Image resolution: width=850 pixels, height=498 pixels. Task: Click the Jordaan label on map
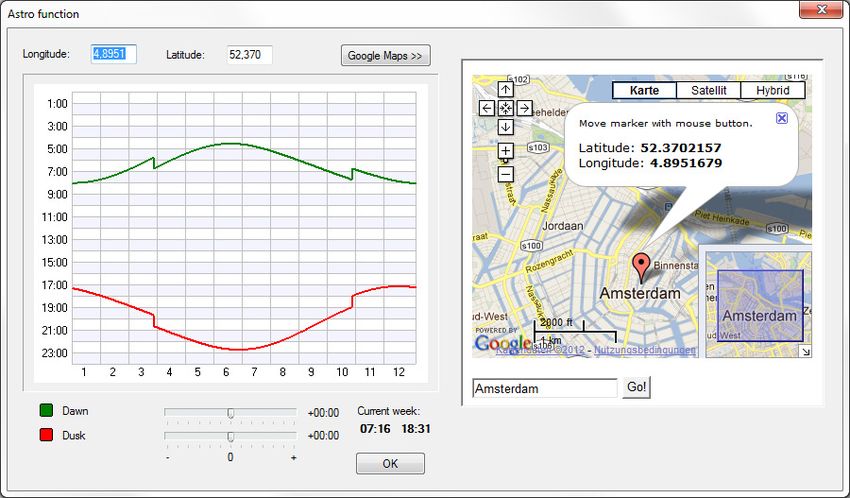pos(563,226)
